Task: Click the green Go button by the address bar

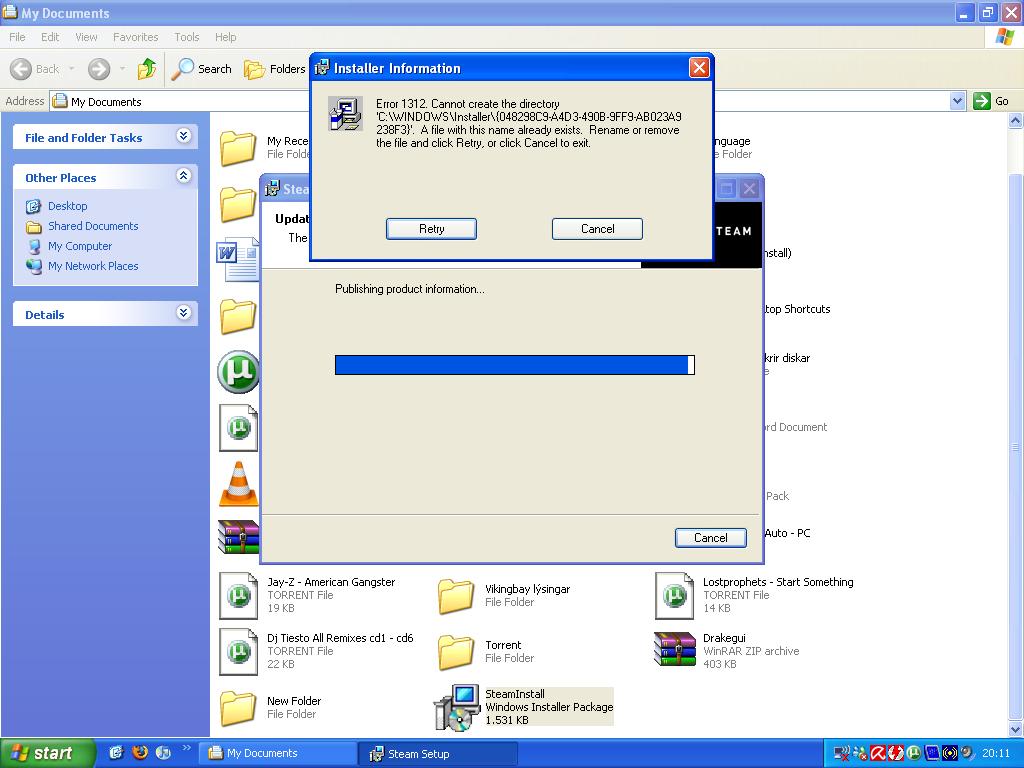Action: (991, 101)
